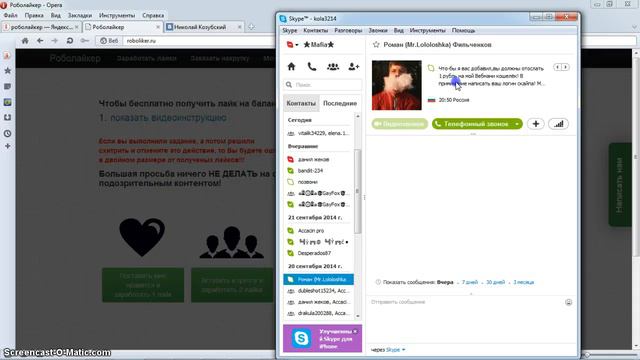Open the Skype Home icon
The image size is (640, 360).
click(291, 67)
